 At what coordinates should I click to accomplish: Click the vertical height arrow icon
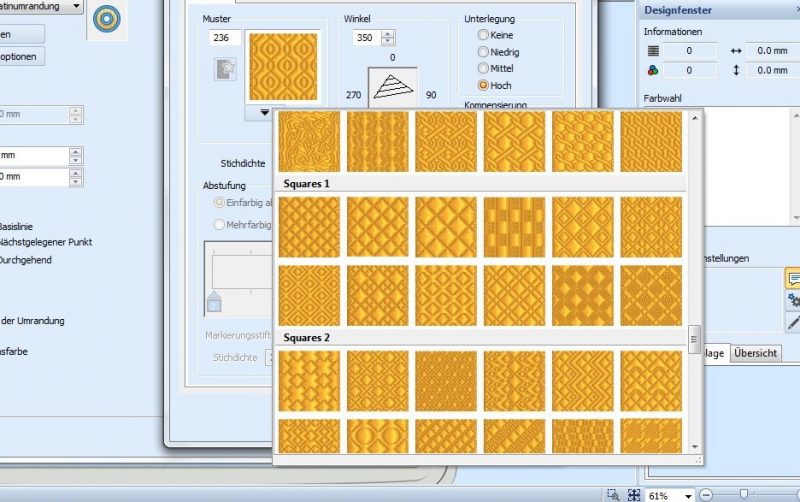tap(736, 70)
